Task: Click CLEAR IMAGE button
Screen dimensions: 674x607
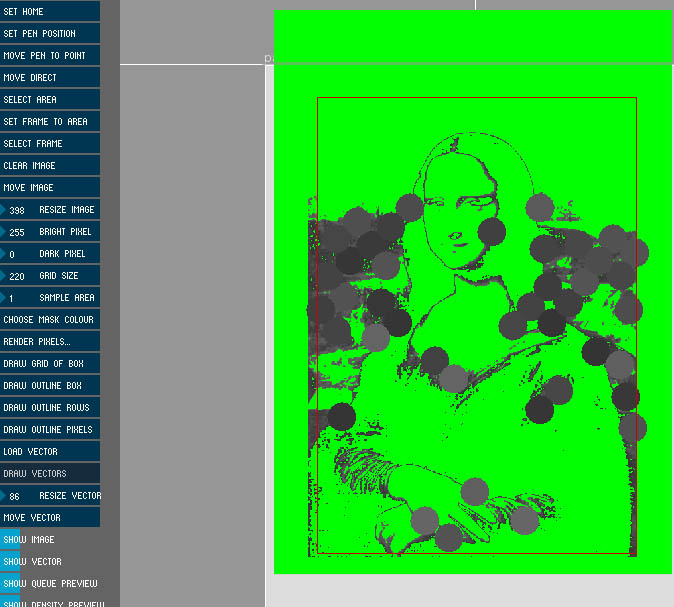Action: coord(50,165)
